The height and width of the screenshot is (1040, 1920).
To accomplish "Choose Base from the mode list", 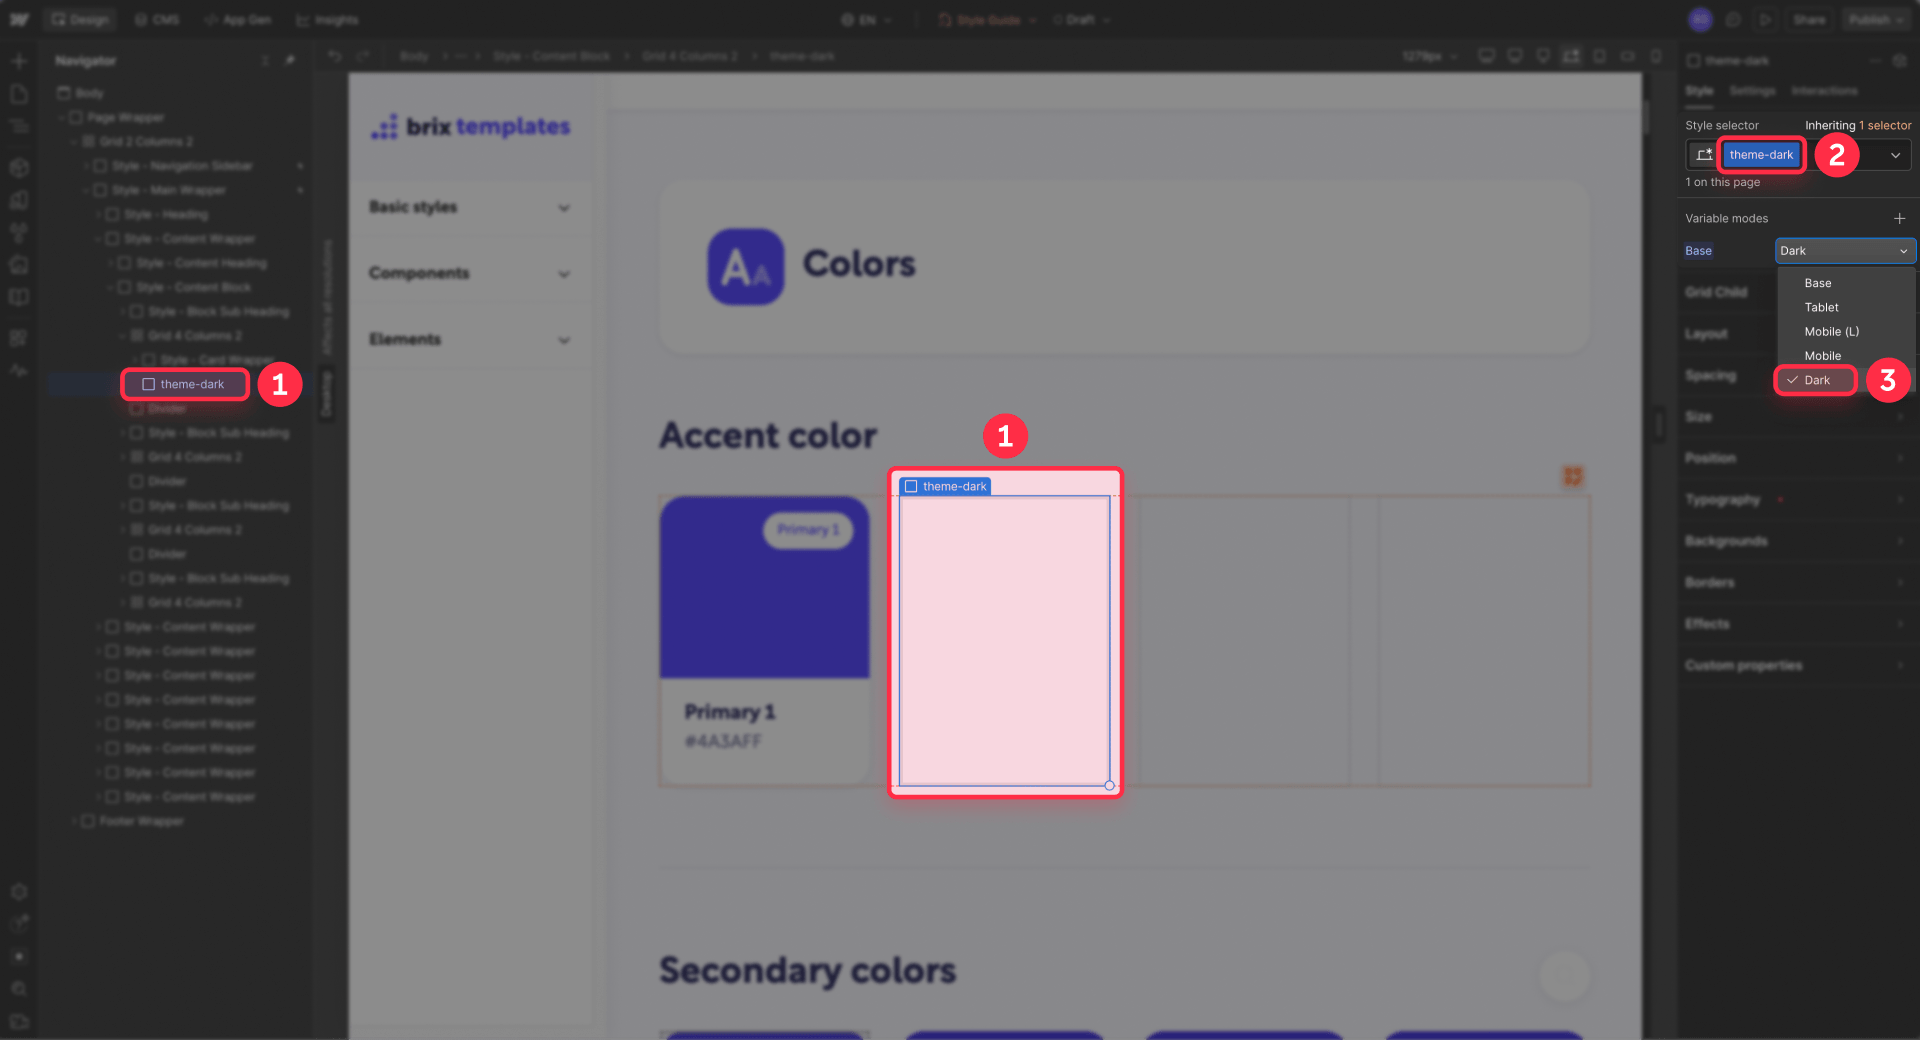I will [x=1846, y=283].
